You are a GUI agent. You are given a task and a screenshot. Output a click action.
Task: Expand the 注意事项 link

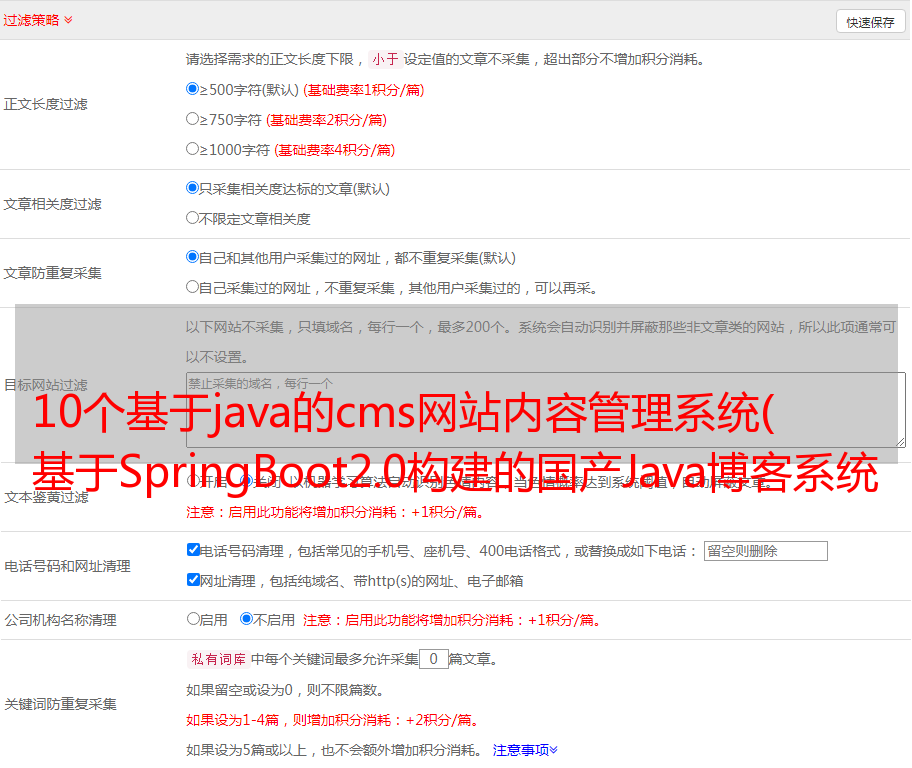(x=525, y=750)
